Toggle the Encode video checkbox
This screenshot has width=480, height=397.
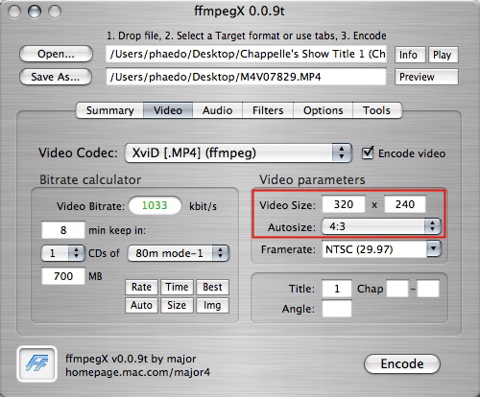368,153
